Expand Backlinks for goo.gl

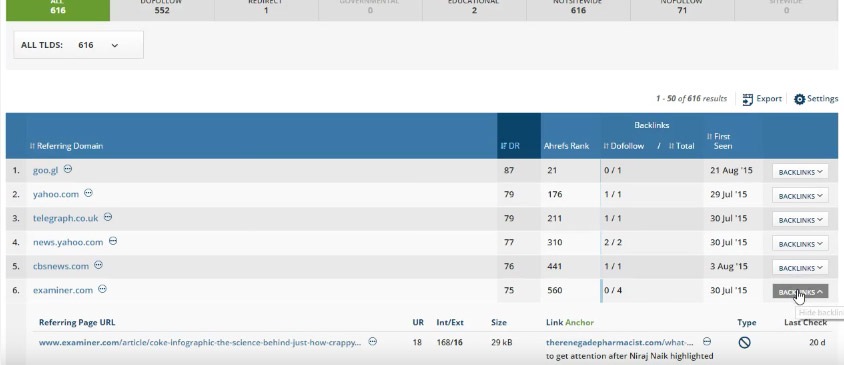click(x=800, y=172)
